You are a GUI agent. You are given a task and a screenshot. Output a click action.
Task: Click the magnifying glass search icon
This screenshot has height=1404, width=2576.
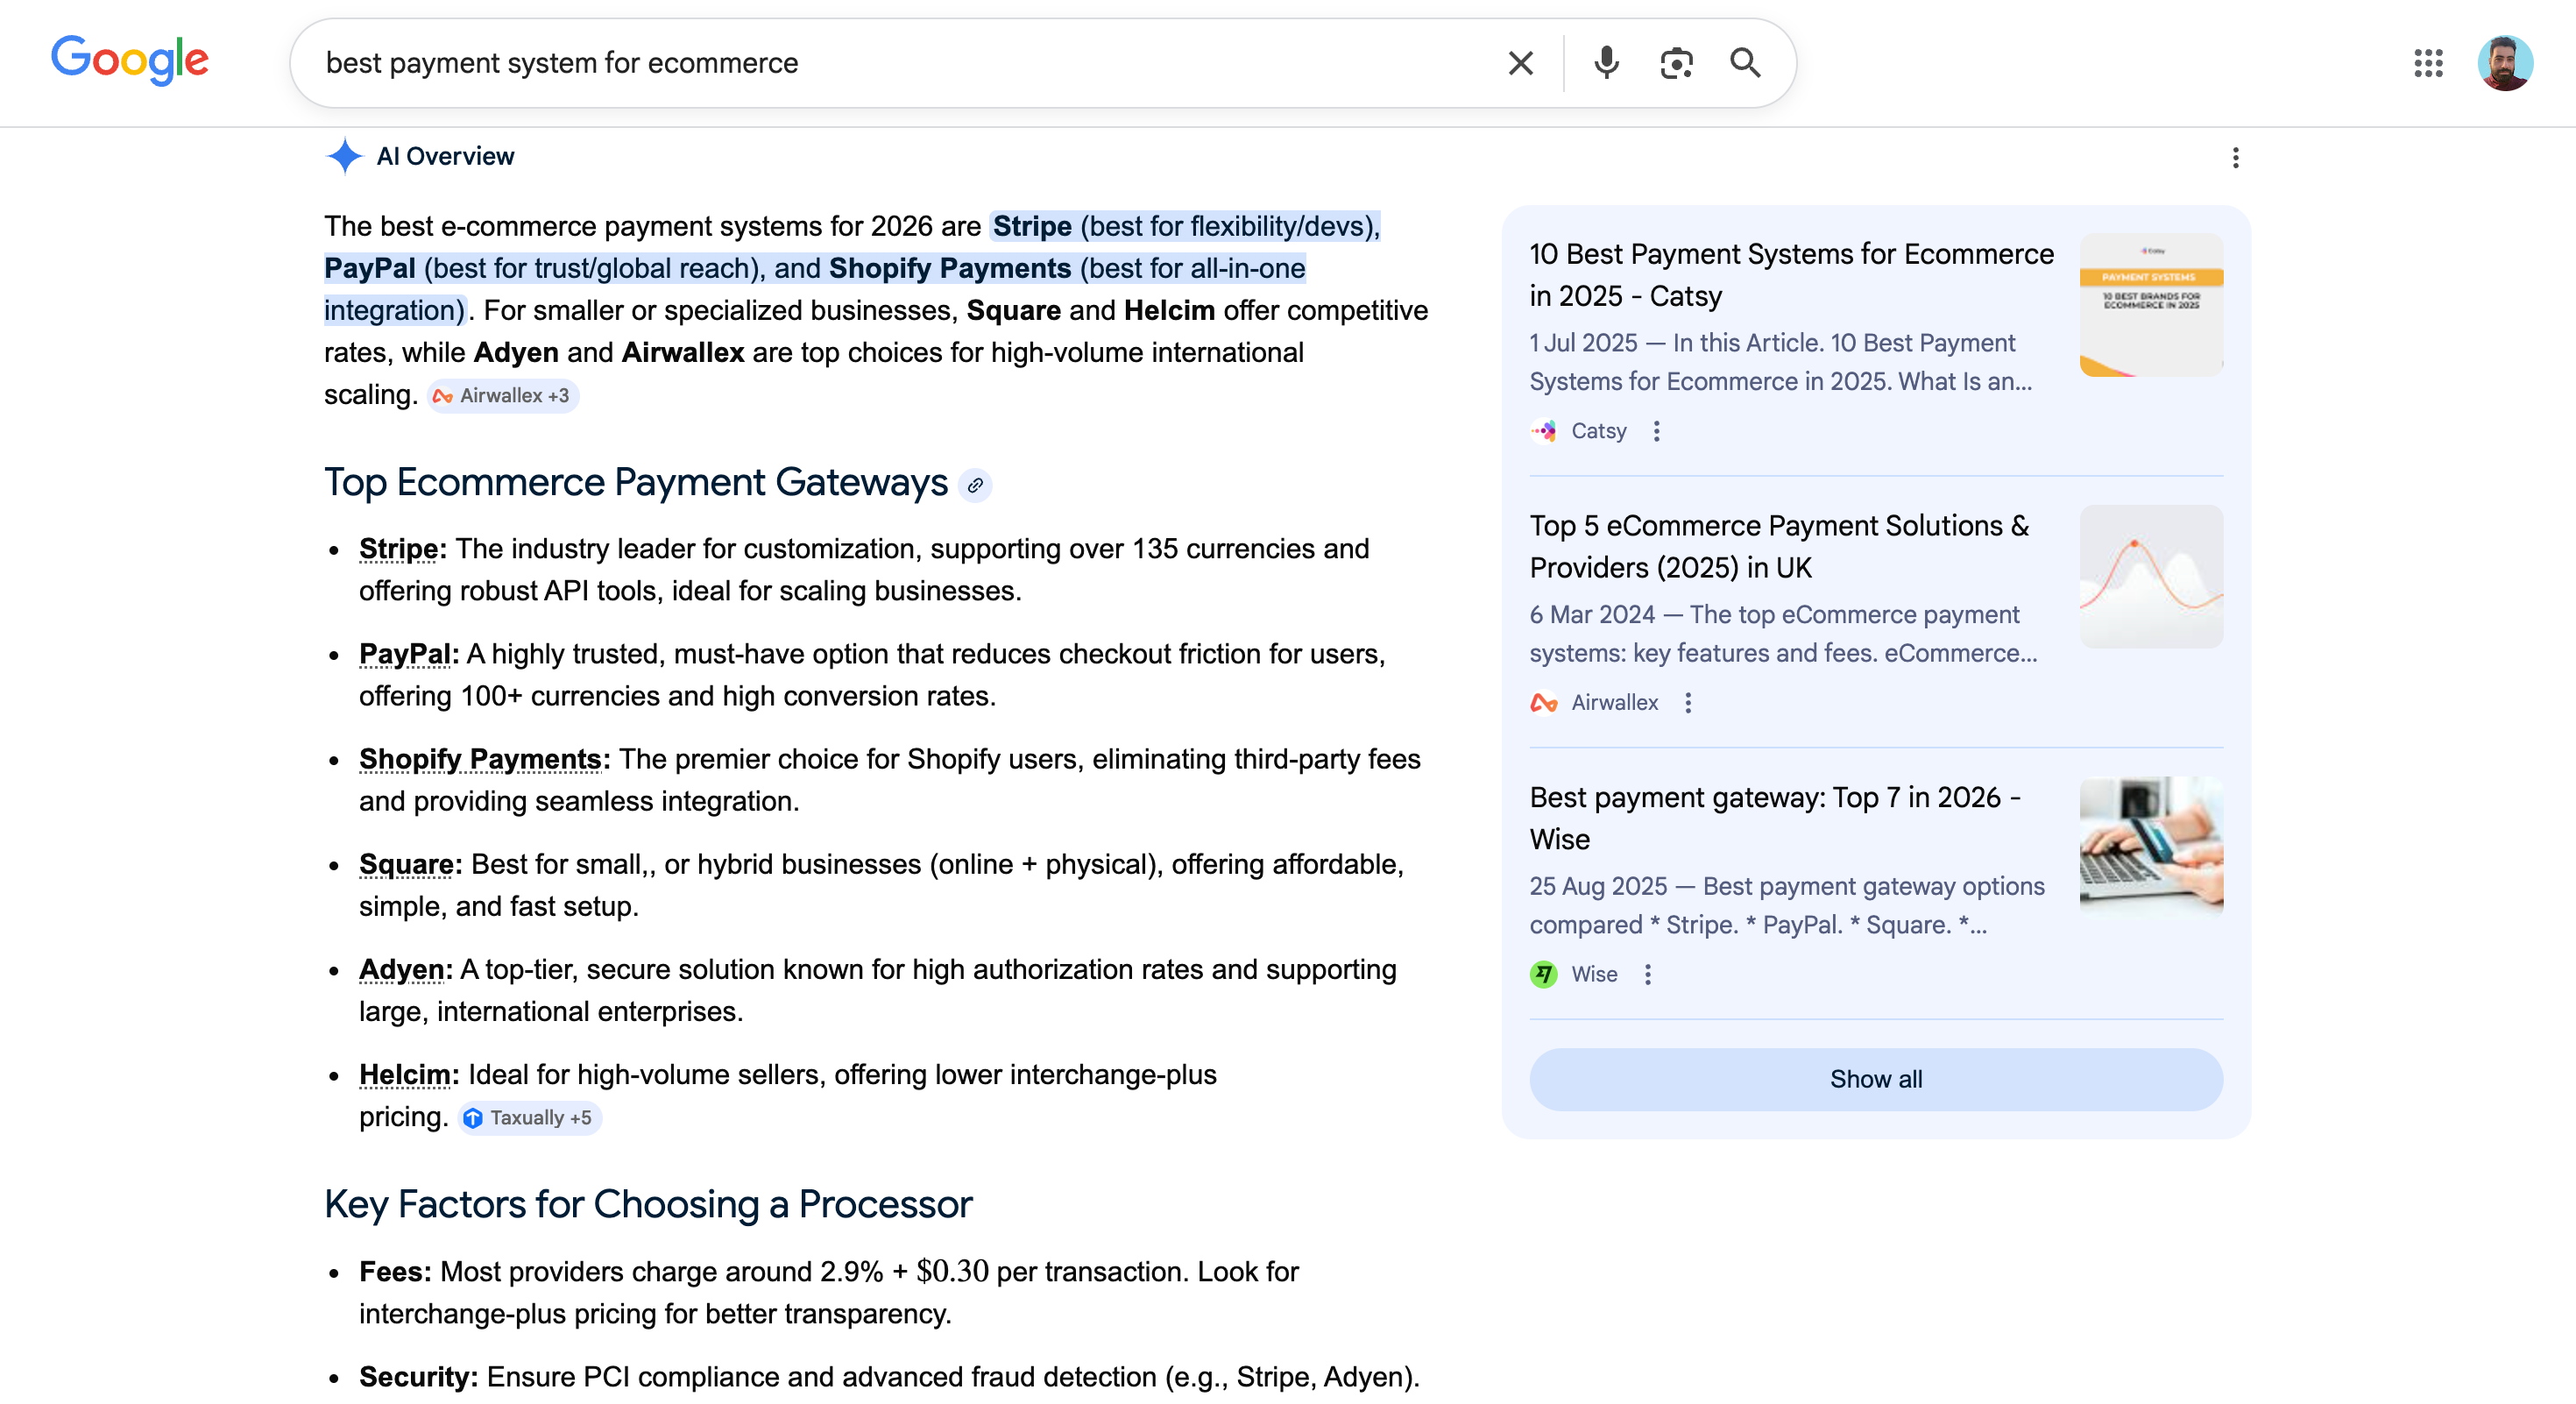[1745, 63]
